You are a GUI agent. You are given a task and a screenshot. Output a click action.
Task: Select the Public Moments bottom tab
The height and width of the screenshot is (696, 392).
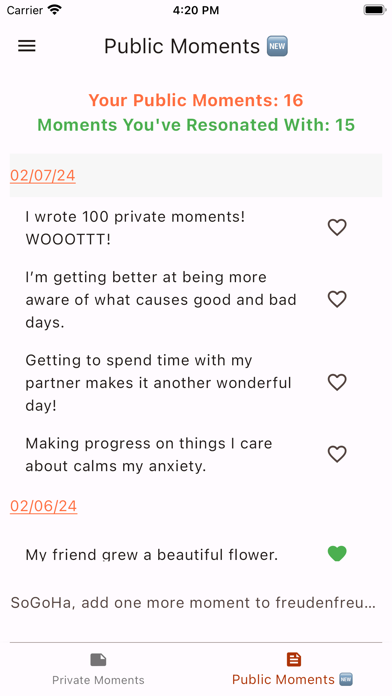[293, 668]
